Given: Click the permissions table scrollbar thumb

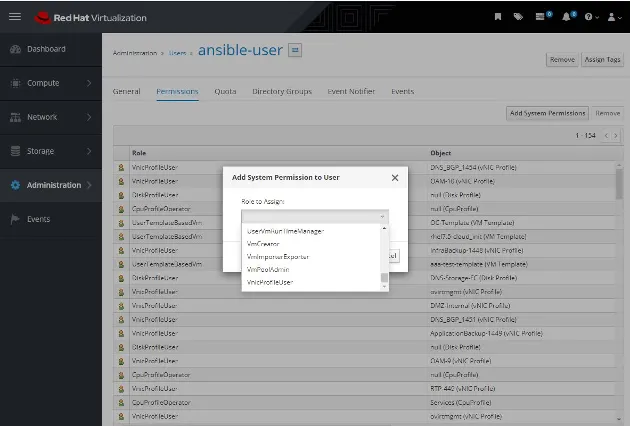Looking at the screenshot, I should point(619,184).
